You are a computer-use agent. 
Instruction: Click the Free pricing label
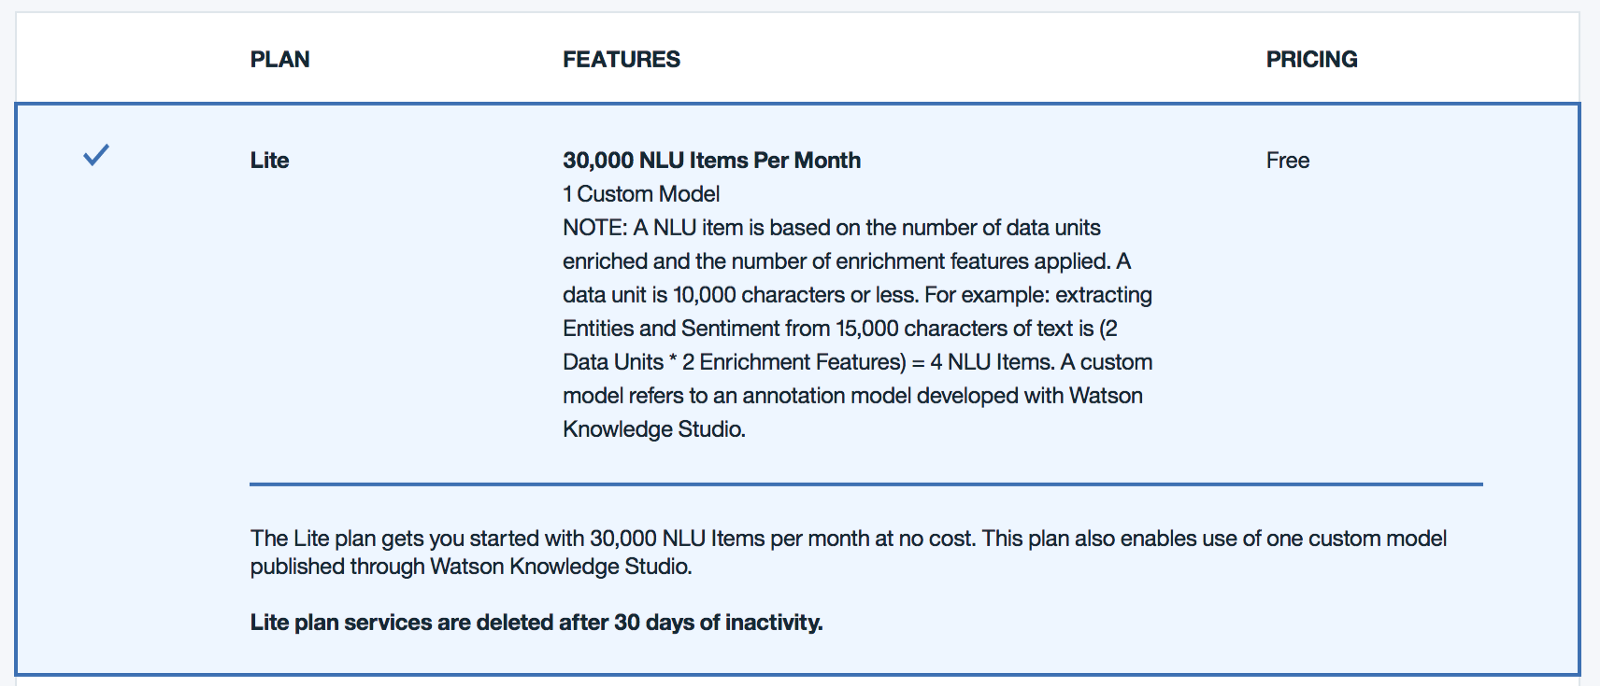(1287, 160)
